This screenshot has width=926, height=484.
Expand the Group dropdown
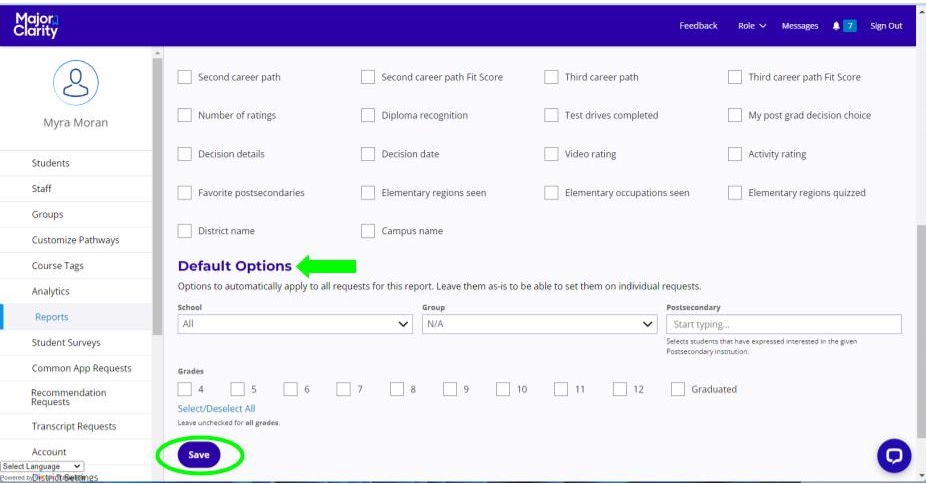539,324
